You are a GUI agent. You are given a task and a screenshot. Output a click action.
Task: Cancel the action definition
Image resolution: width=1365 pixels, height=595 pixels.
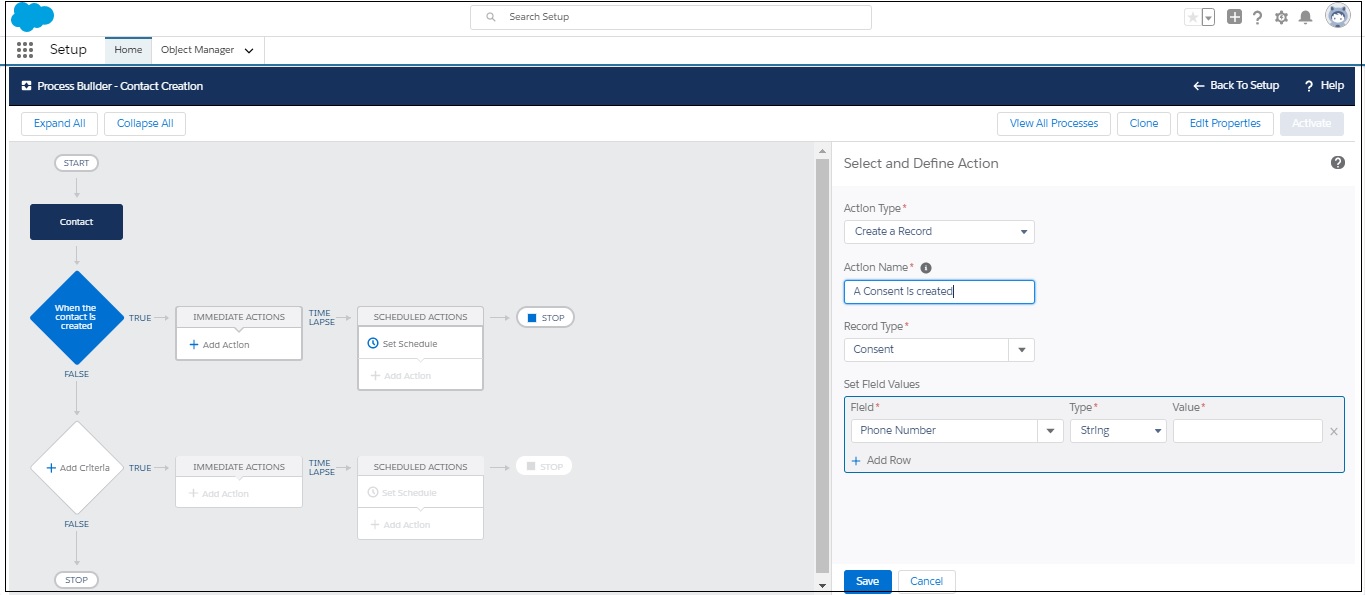926,582
